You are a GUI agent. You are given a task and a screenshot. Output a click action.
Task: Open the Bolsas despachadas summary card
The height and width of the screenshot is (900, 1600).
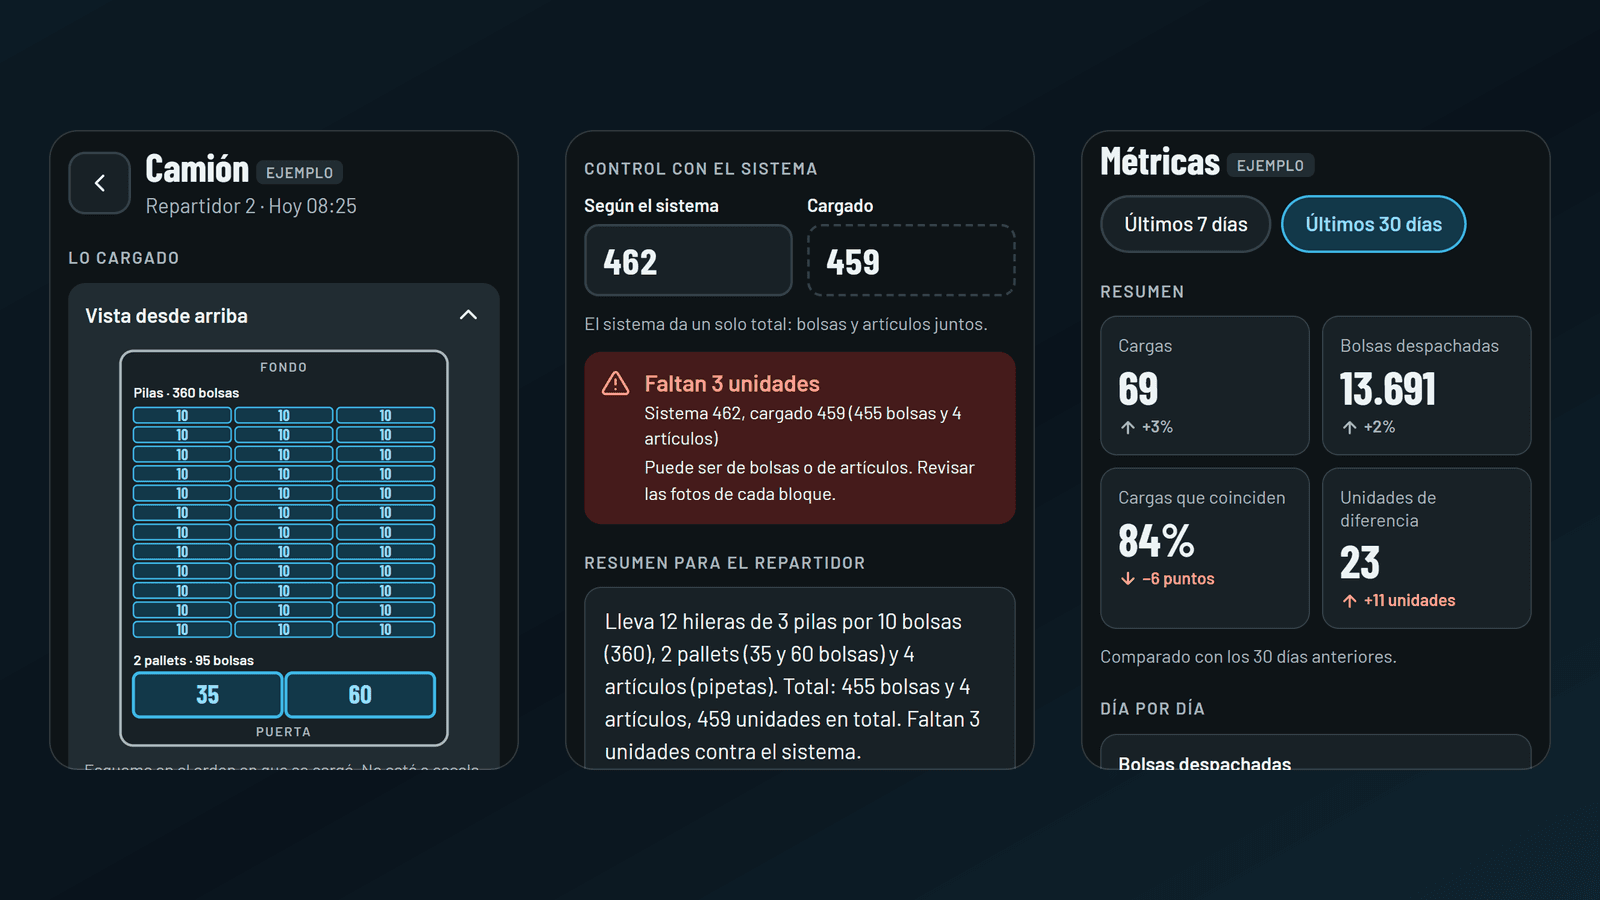1427,386
